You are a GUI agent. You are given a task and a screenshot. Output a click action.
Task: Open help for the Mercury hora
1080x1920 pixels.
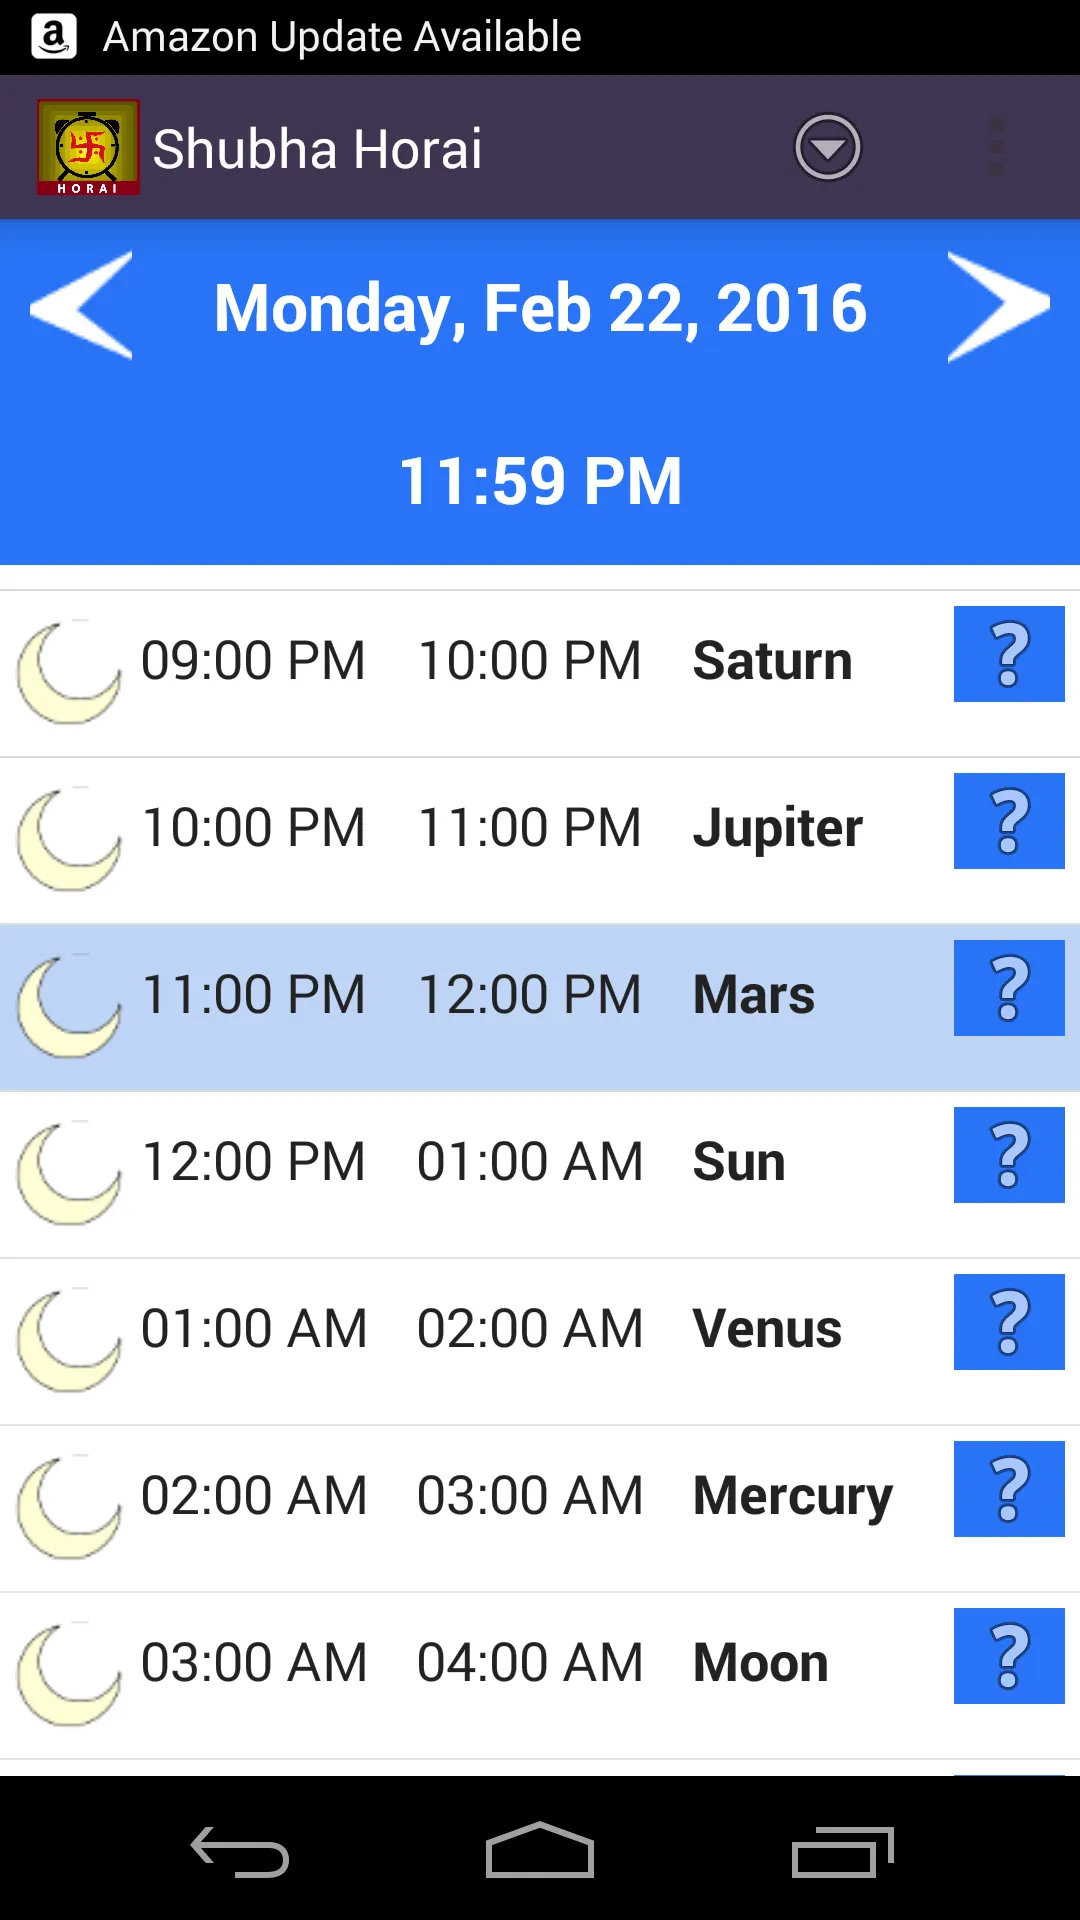1008,1489
